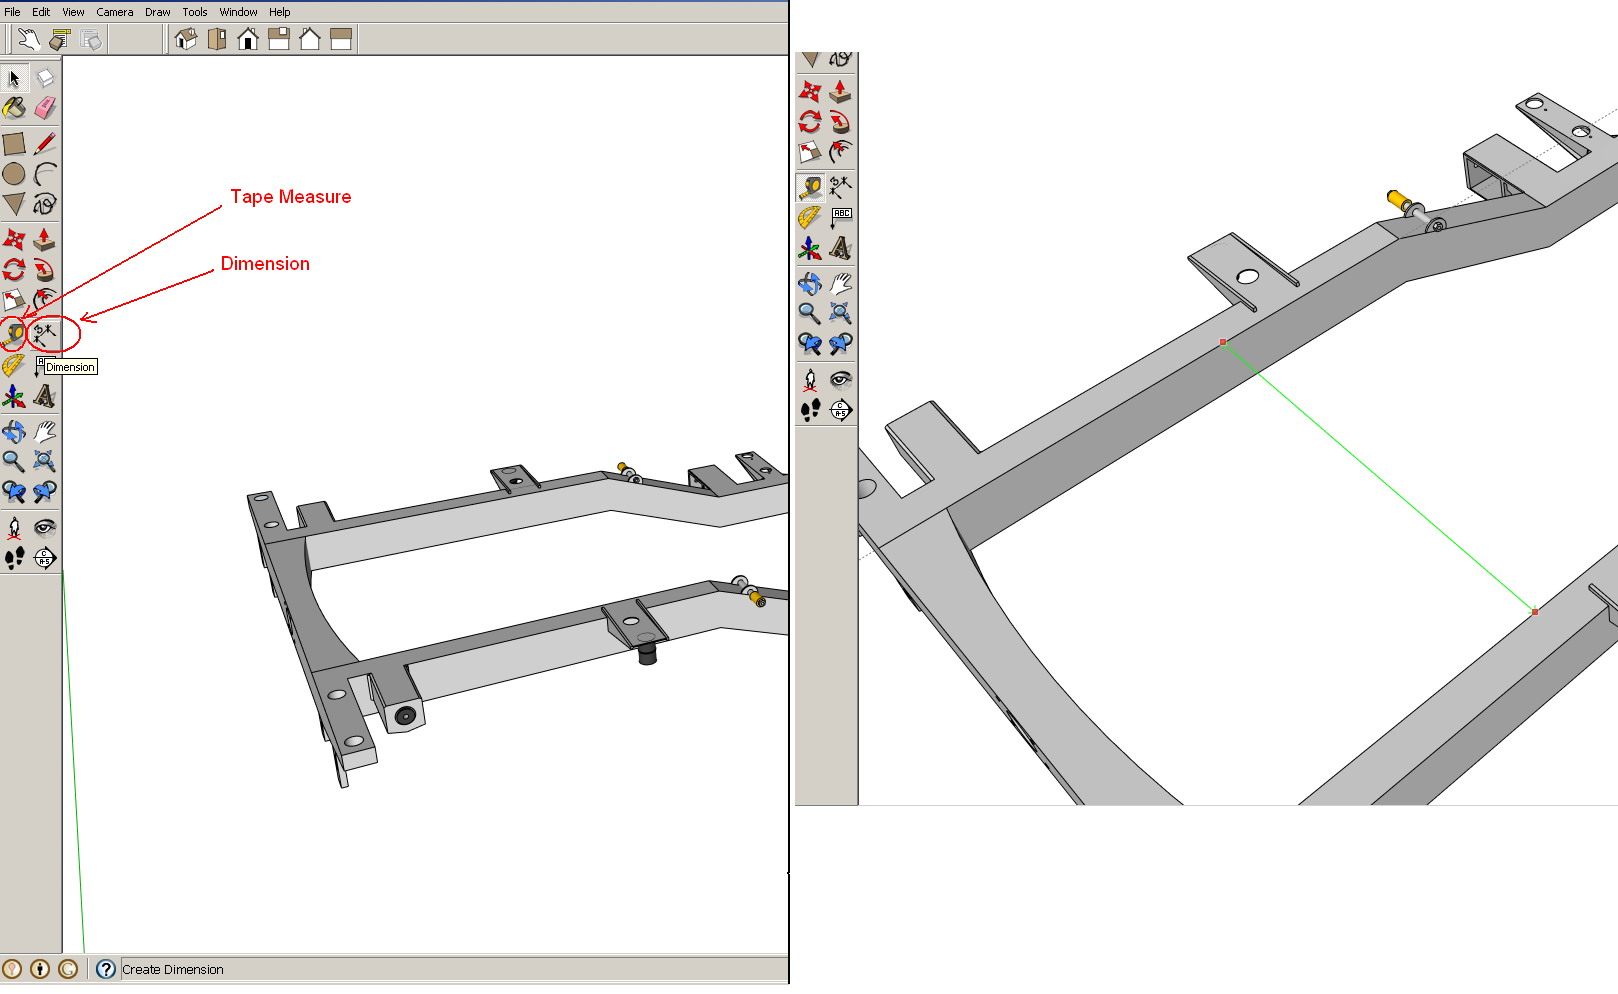1618x994 pixels.
Task: Open the Camera menu
Action: pyautogui.click(x=114, y=12)
